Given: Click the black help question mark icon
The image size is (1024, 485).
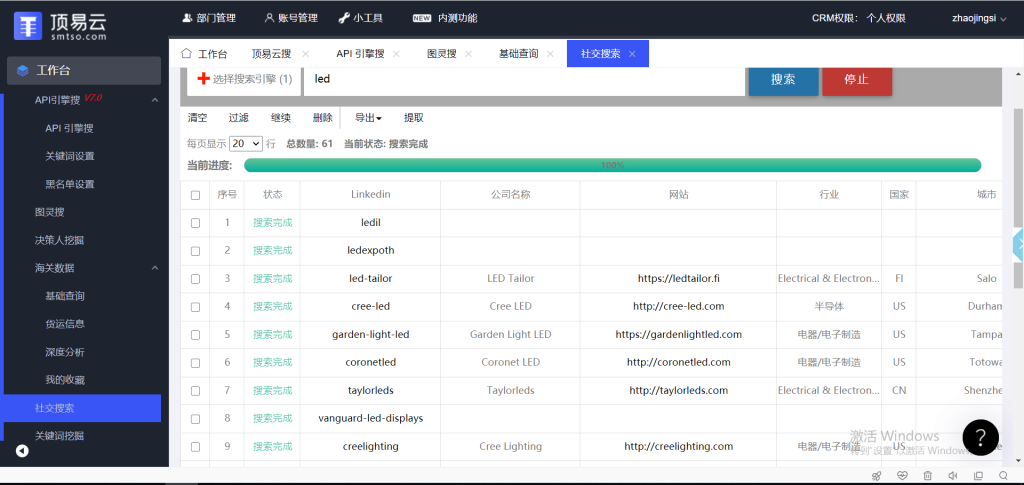Looking at the screenshot, I should [981, 436].
